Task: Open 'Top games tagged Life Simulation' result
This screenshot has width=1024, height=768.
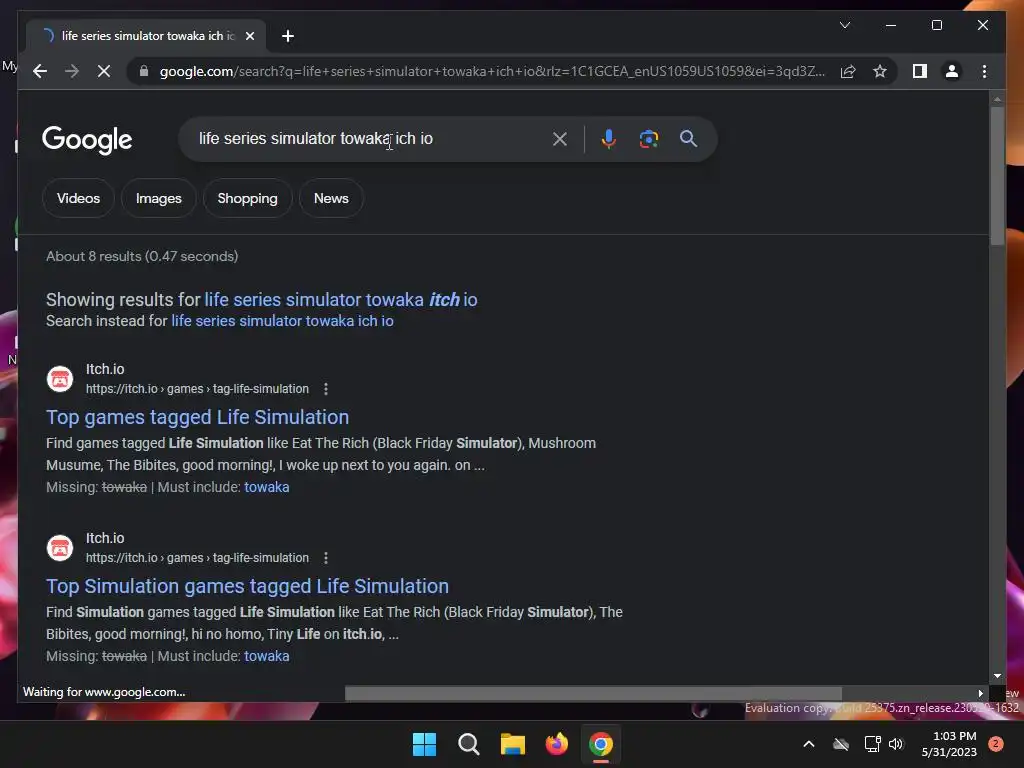Action: click(197, 417)
